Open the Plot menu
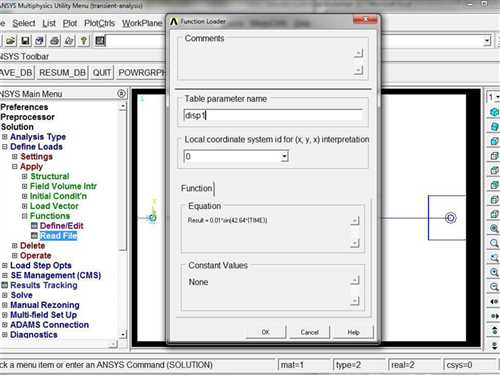Image resolution: width=500 pixels, height=375 pixels. (70, 23)
